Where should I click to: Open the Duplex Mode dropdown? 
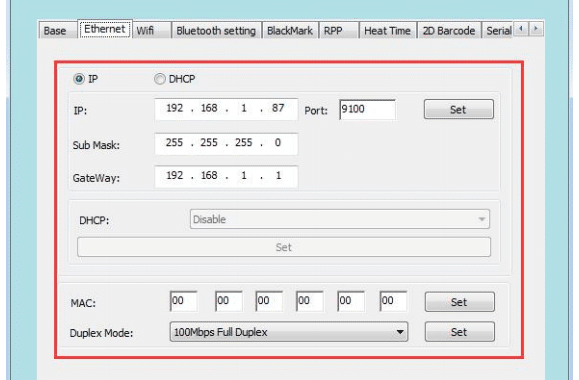pyautogui.click(x=289, y=332)
